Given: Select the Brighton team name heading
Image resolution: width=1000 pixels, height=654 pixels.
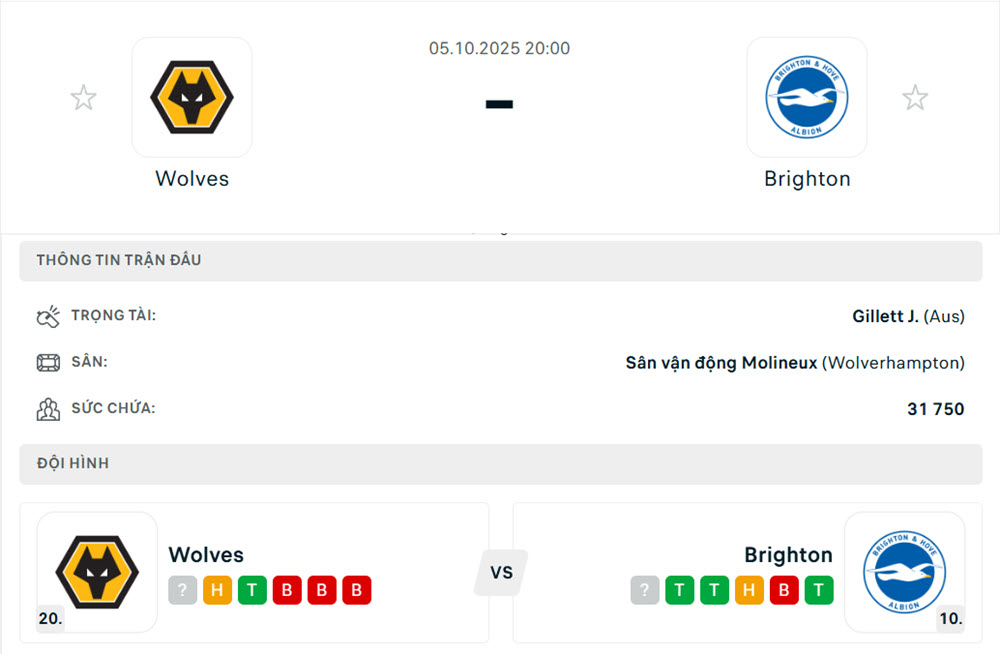Looking at the screenshot, I should click(807, 178).
